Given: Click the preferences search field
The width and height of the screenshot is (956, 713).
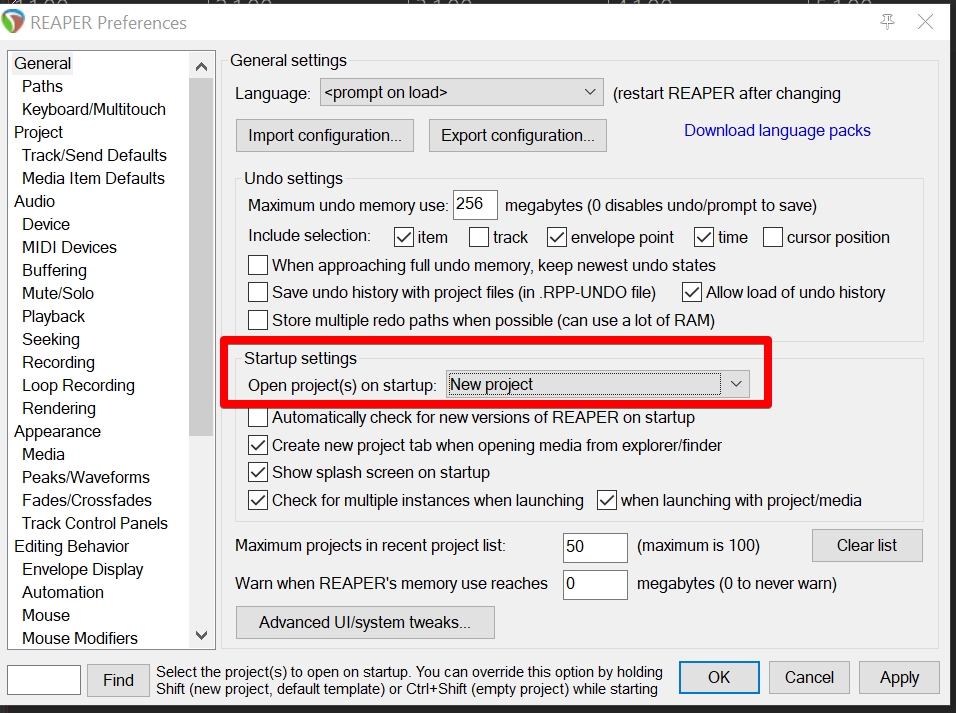Looking at the screenshot, I should (x=44, y=679).
